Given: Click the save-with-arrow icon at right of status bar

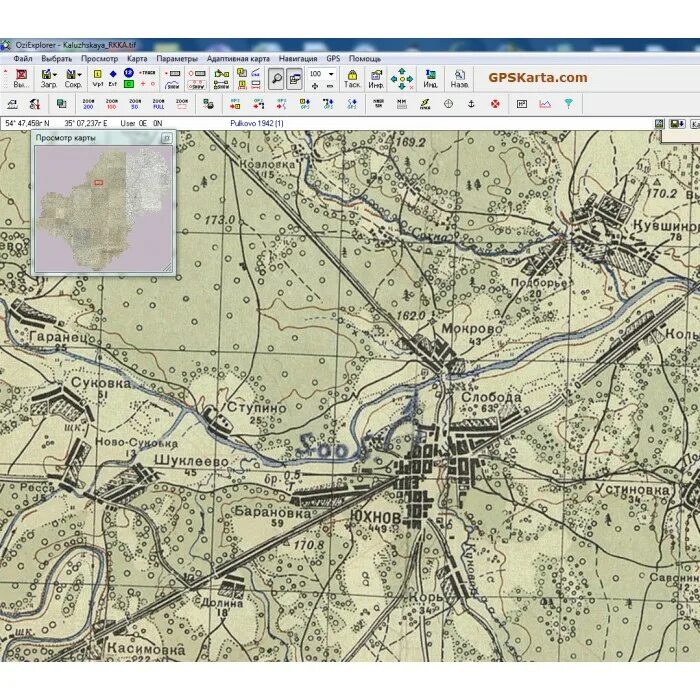Looking at the screenshot, I should click(x=677, y=124).
